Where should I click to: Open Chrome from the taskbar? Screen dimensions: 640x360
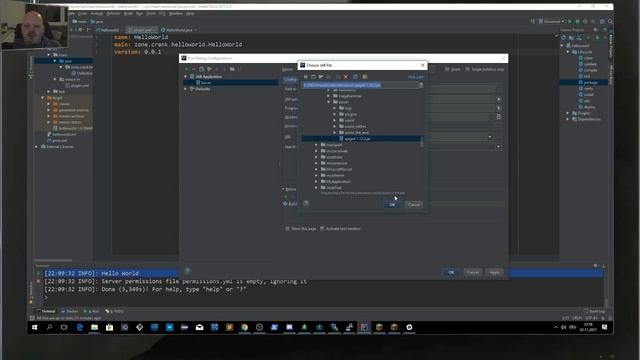coord(244,327)
